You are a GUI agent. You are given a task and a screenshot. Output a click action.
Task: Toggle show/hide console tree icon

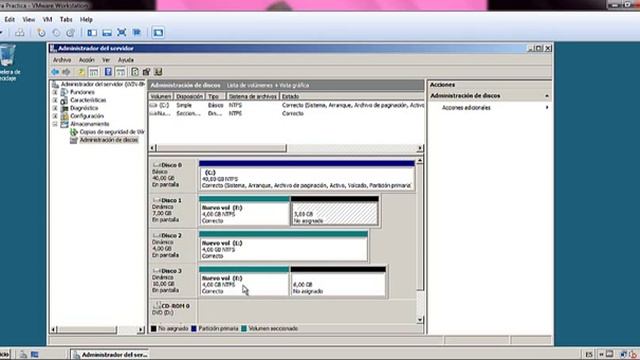pyautogui.click(x=93, y=72)
